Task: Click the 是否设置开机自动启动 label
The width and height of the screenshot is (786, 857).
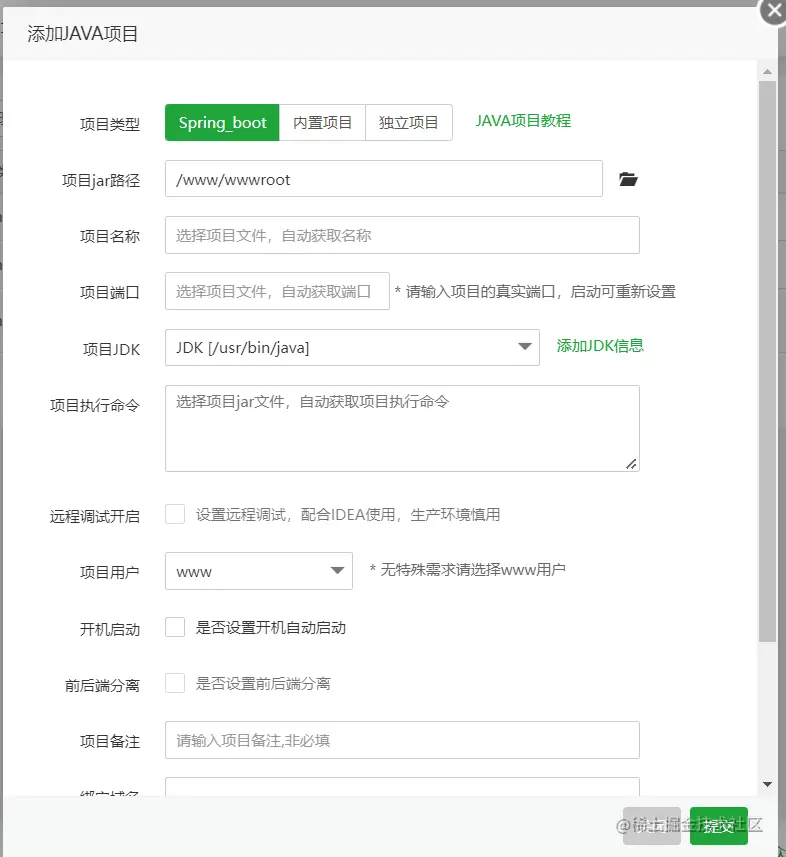Action: coord(271,627)
